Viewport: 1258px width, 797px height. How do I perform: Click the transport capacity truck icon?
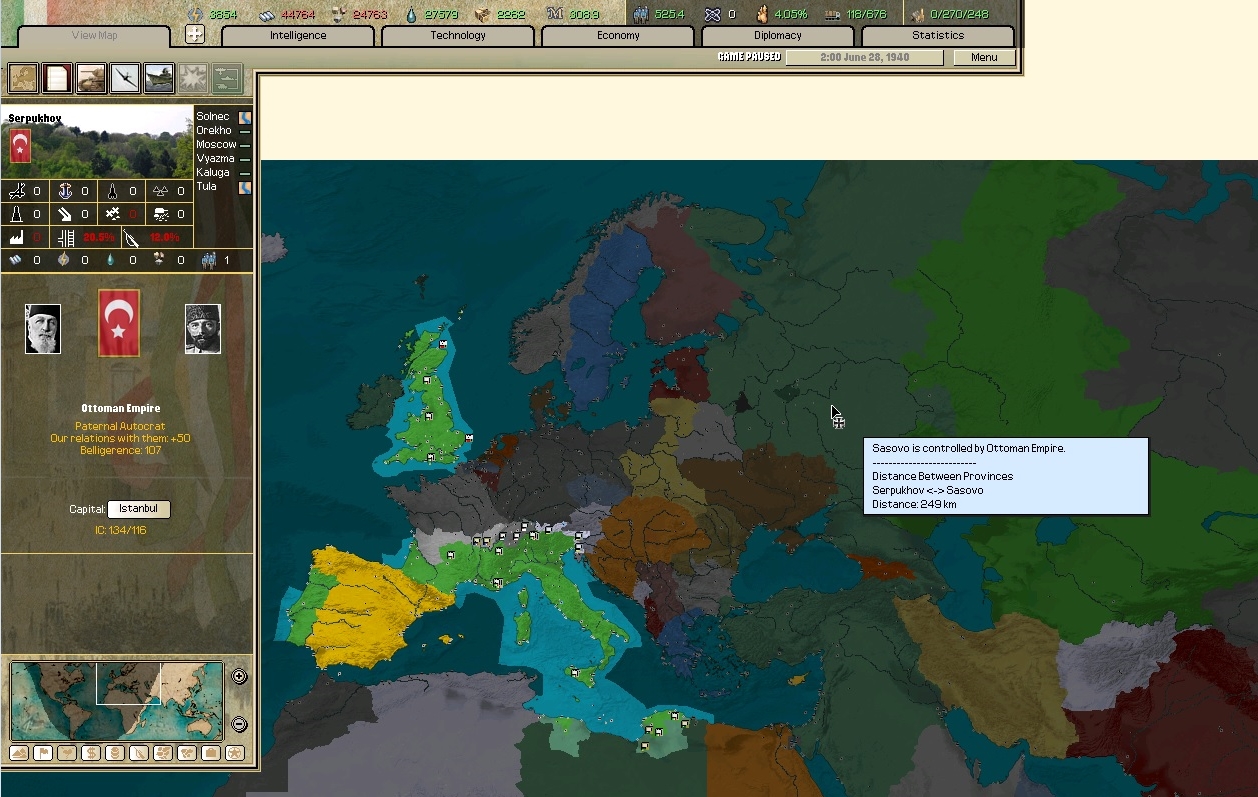[832, 14]
